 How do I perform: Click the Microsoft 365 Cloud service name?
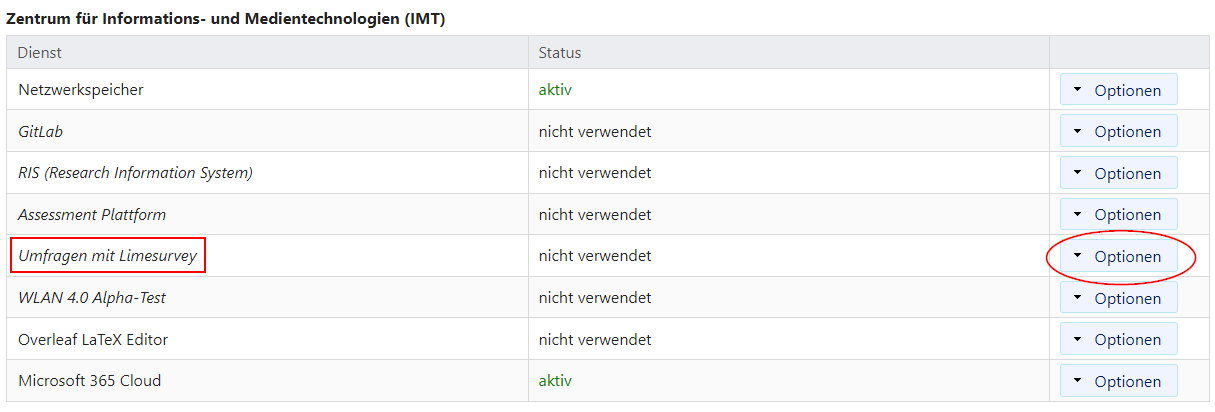click(89, 381)
